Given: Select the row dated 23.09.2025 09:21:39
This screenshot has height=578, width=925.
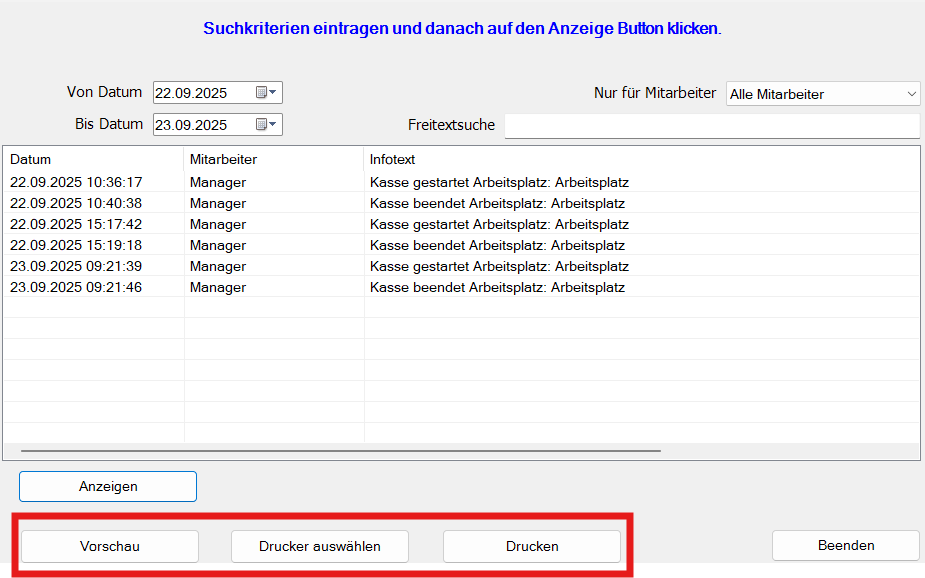Looking at the screenshot, I should point(462,267).
